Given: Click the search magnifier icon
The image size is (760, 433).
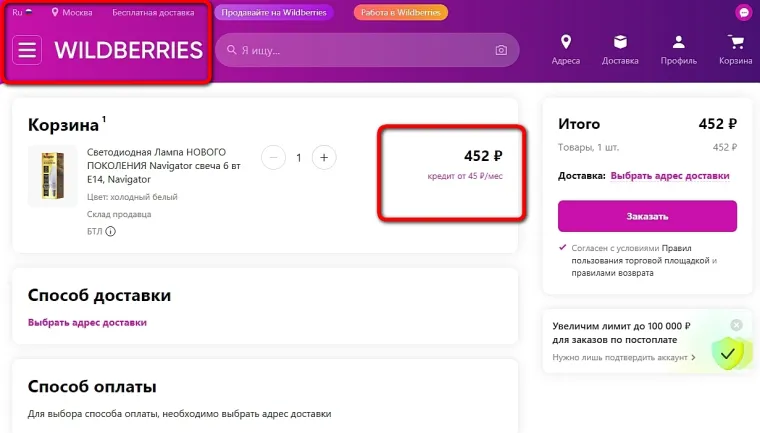Looking at the screenshot, I should (232, 50).
